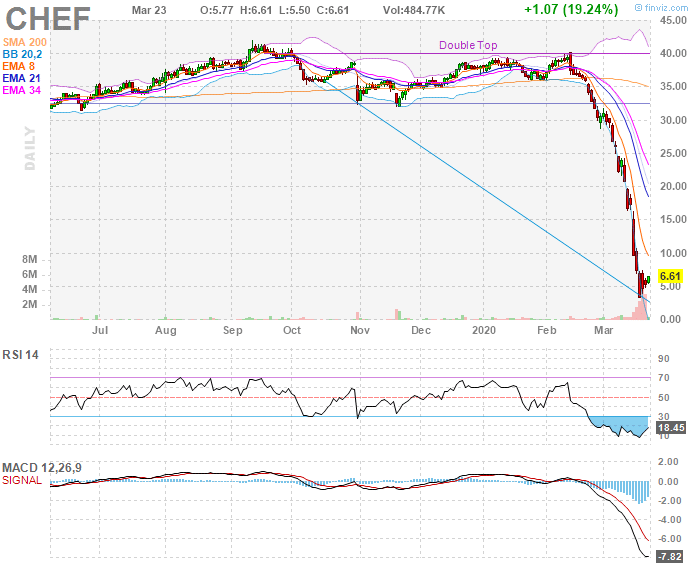Select the EMA 34 legend label
This screenshot has width=700, height=566.
click(21, 90)
